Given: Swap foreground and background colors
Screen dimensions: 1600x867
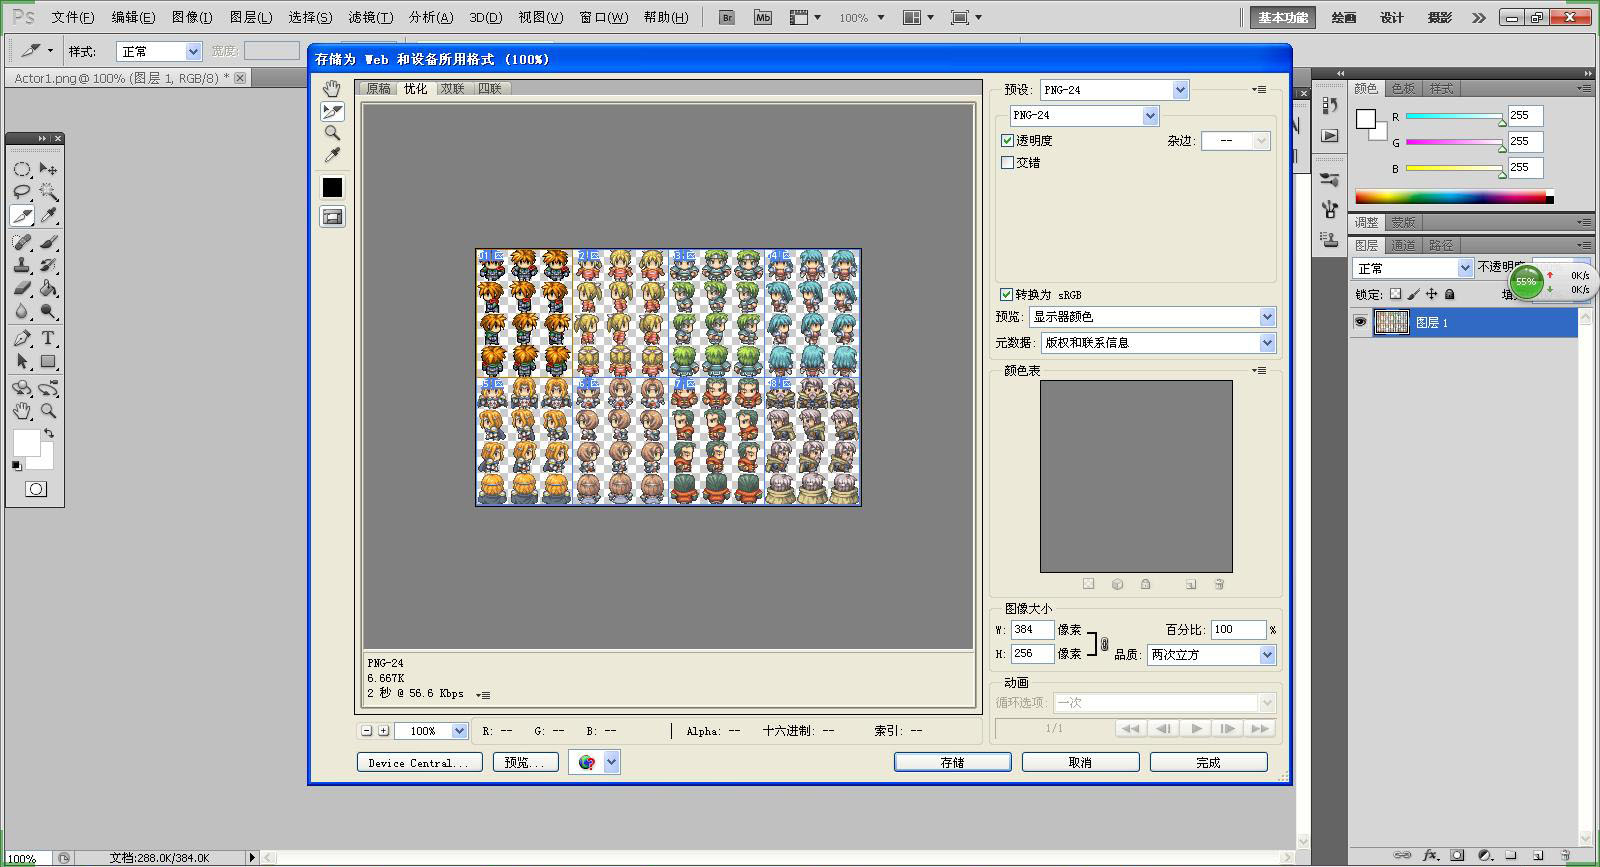Looking at the screenshot, I should pos(48,433).
